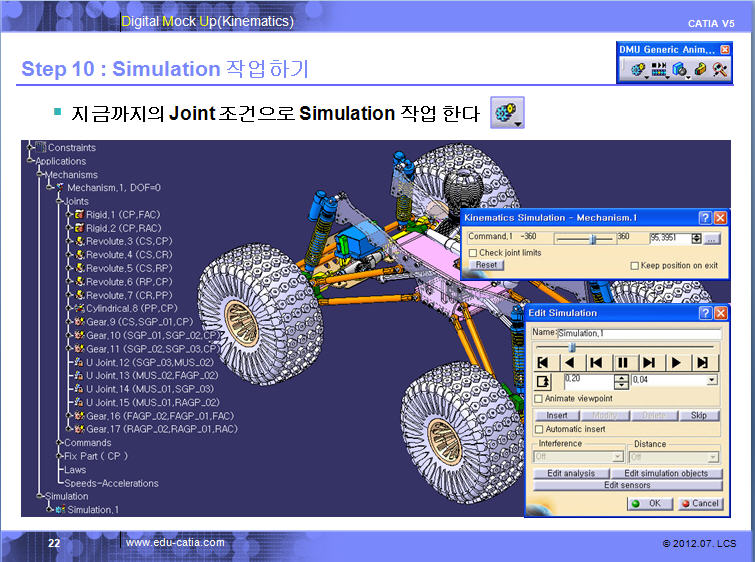
Task: Click the loop mode icon below playback controls
Action: pos(543,381)
